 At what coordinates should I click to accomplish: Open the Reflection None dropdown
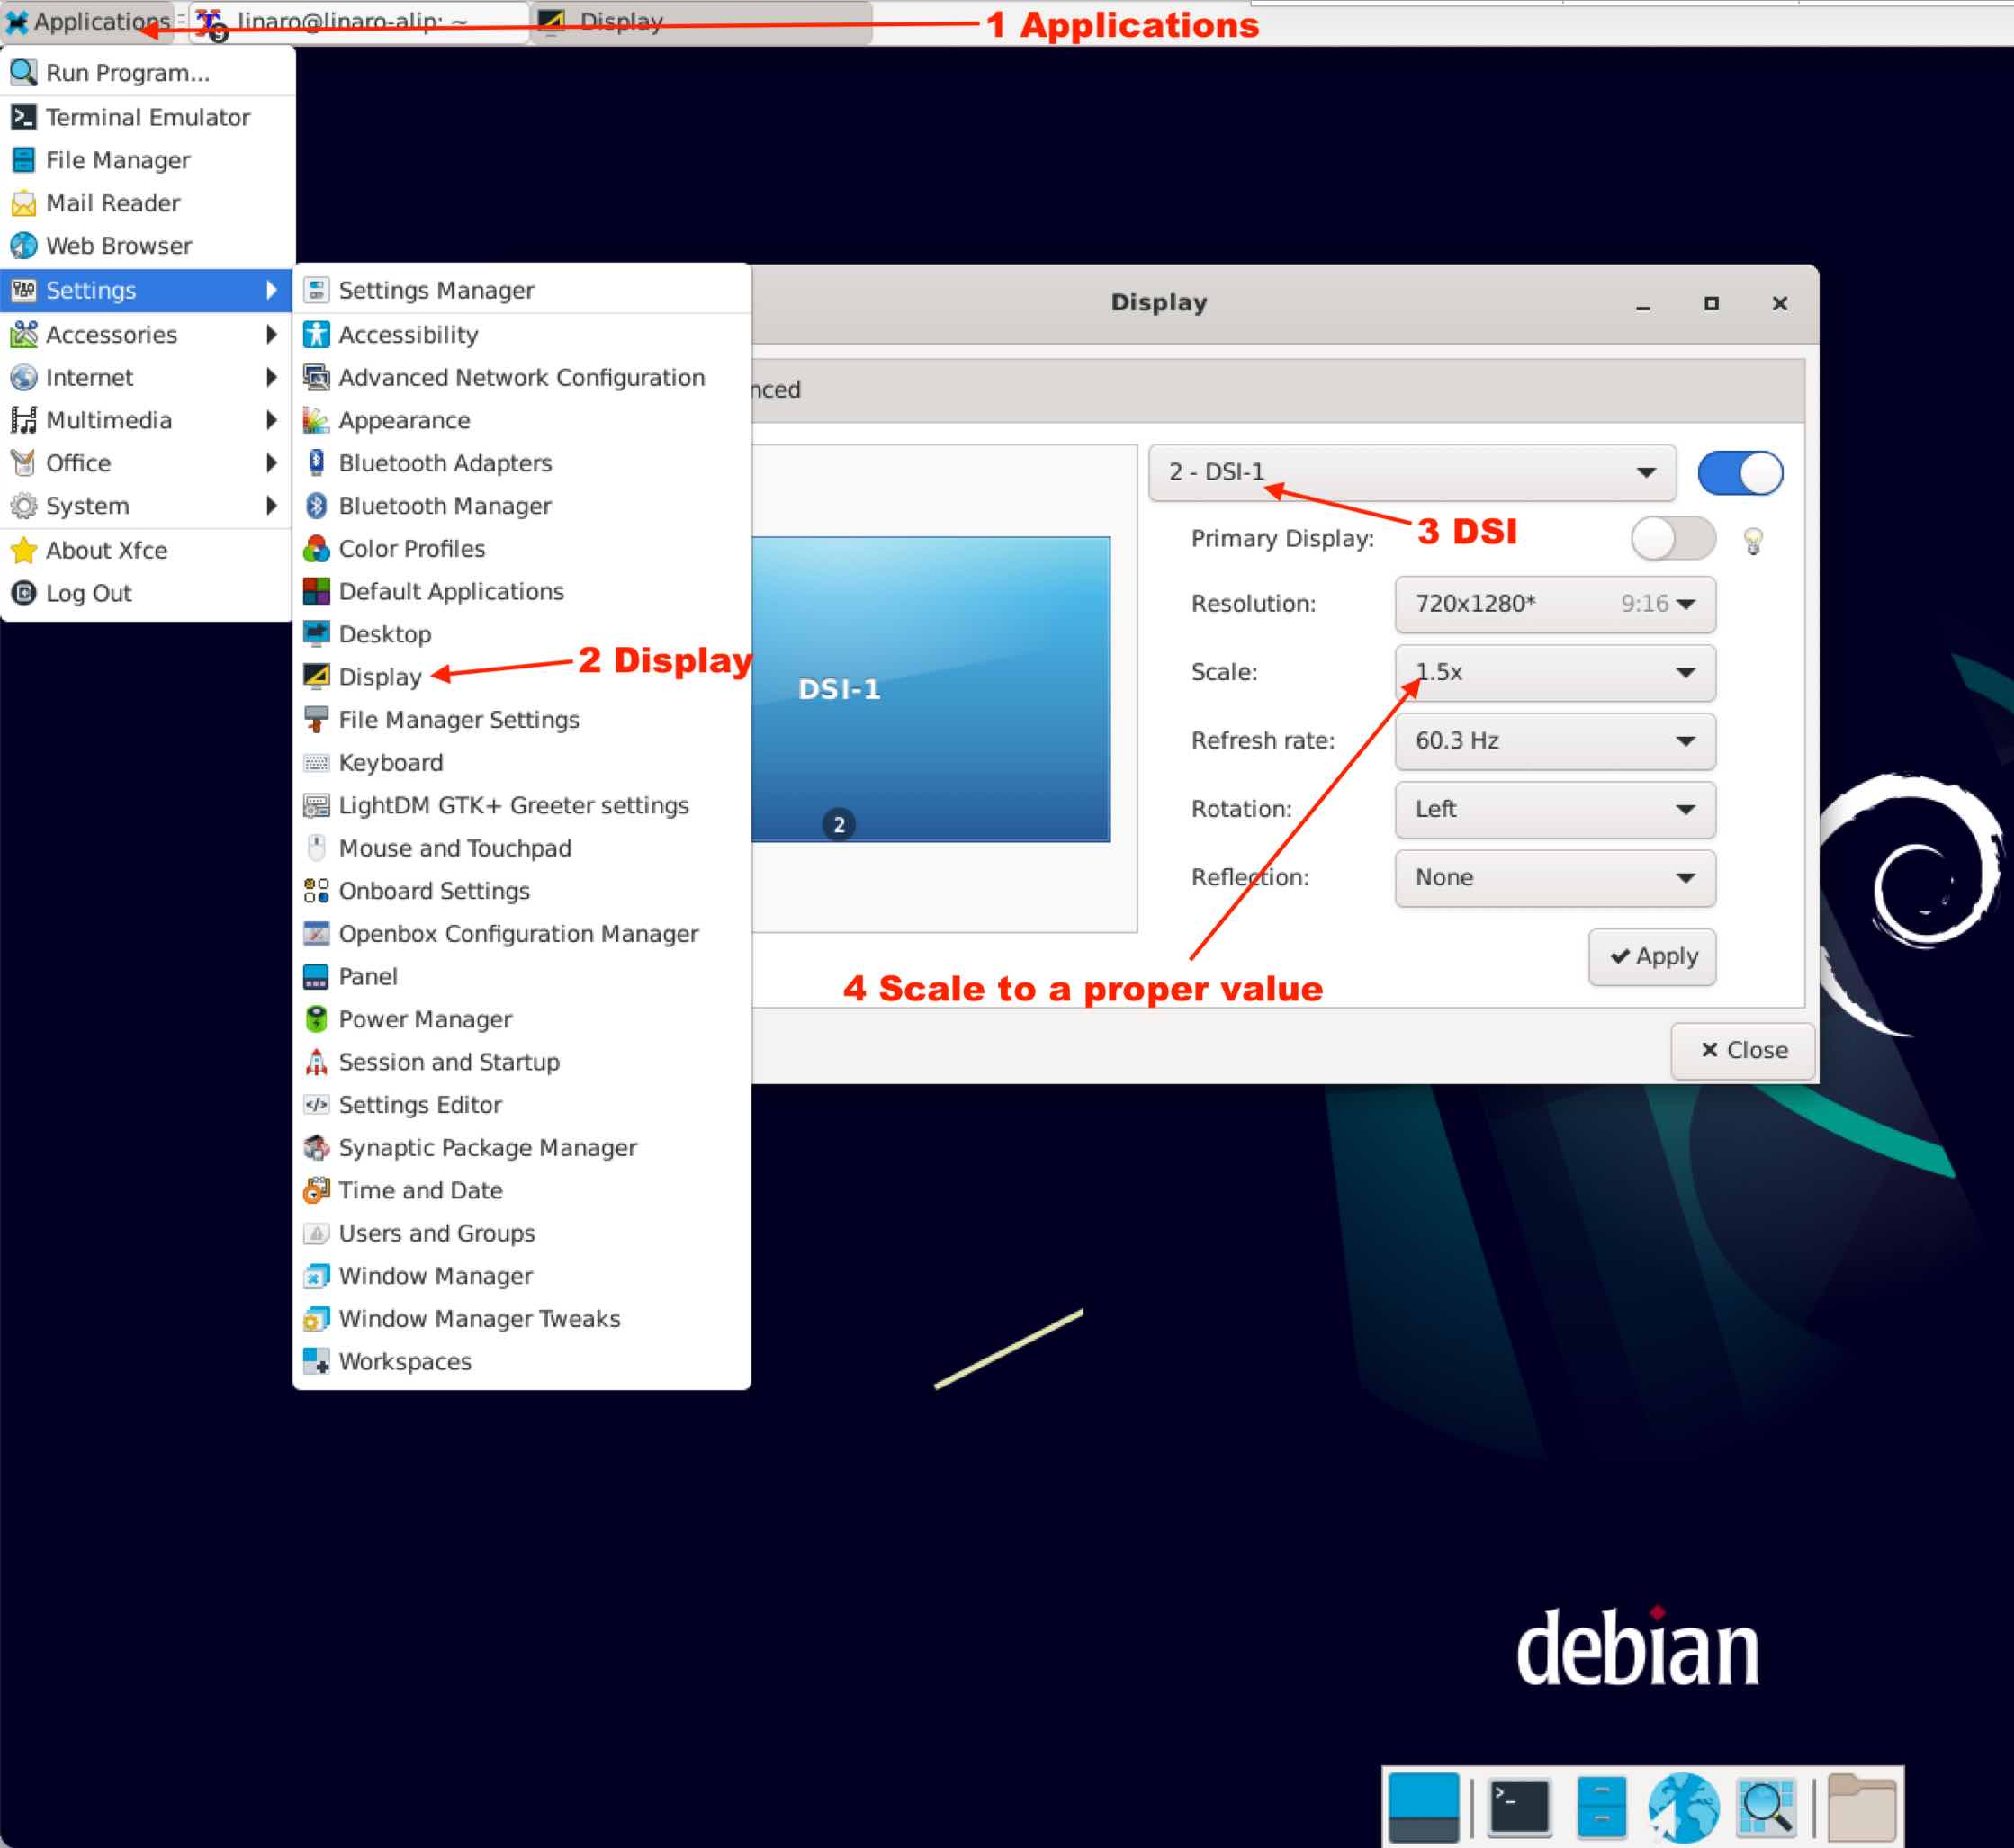(x=1555, y=878)
